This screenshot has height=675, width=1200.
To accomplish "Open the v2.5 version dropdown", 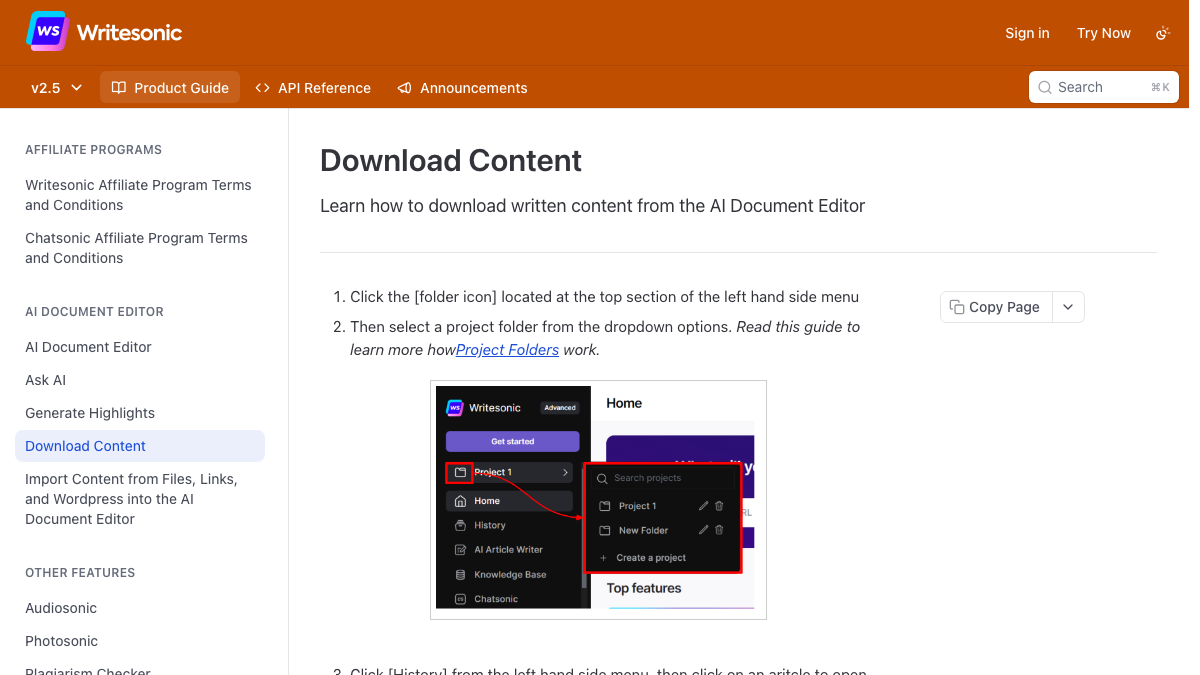I will pyautogui.click(x=56, y=88).
